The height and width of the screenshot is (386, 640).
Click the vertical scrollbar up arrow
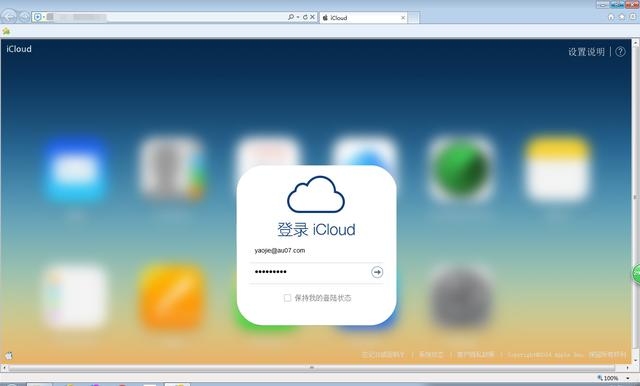coord(636,42)
